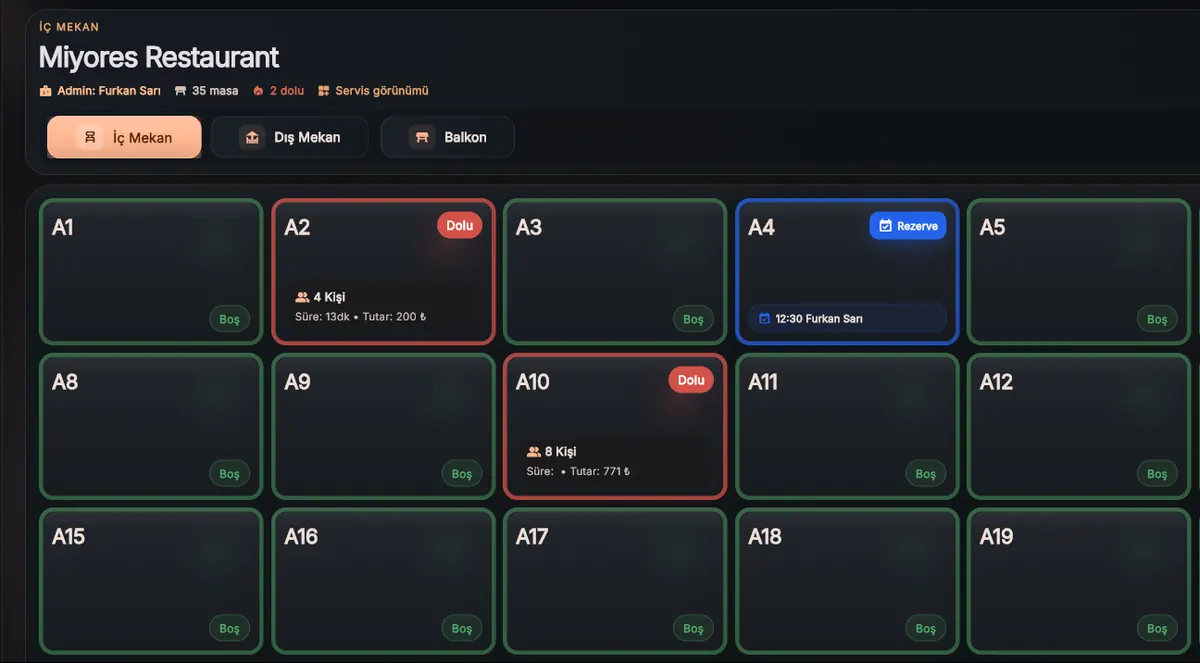The image size is (1200, 663).
Task: Click calendar icon beside 12:30 Furkan Sarı
Action: point(765,319)
